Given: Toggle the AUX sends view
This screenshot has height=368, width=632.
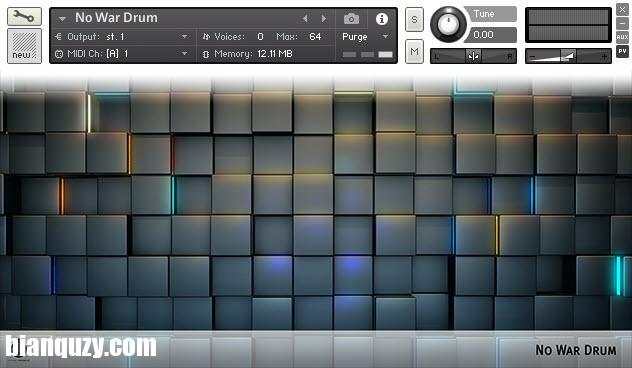Looking at the screenshot, I should pos(622,37).
